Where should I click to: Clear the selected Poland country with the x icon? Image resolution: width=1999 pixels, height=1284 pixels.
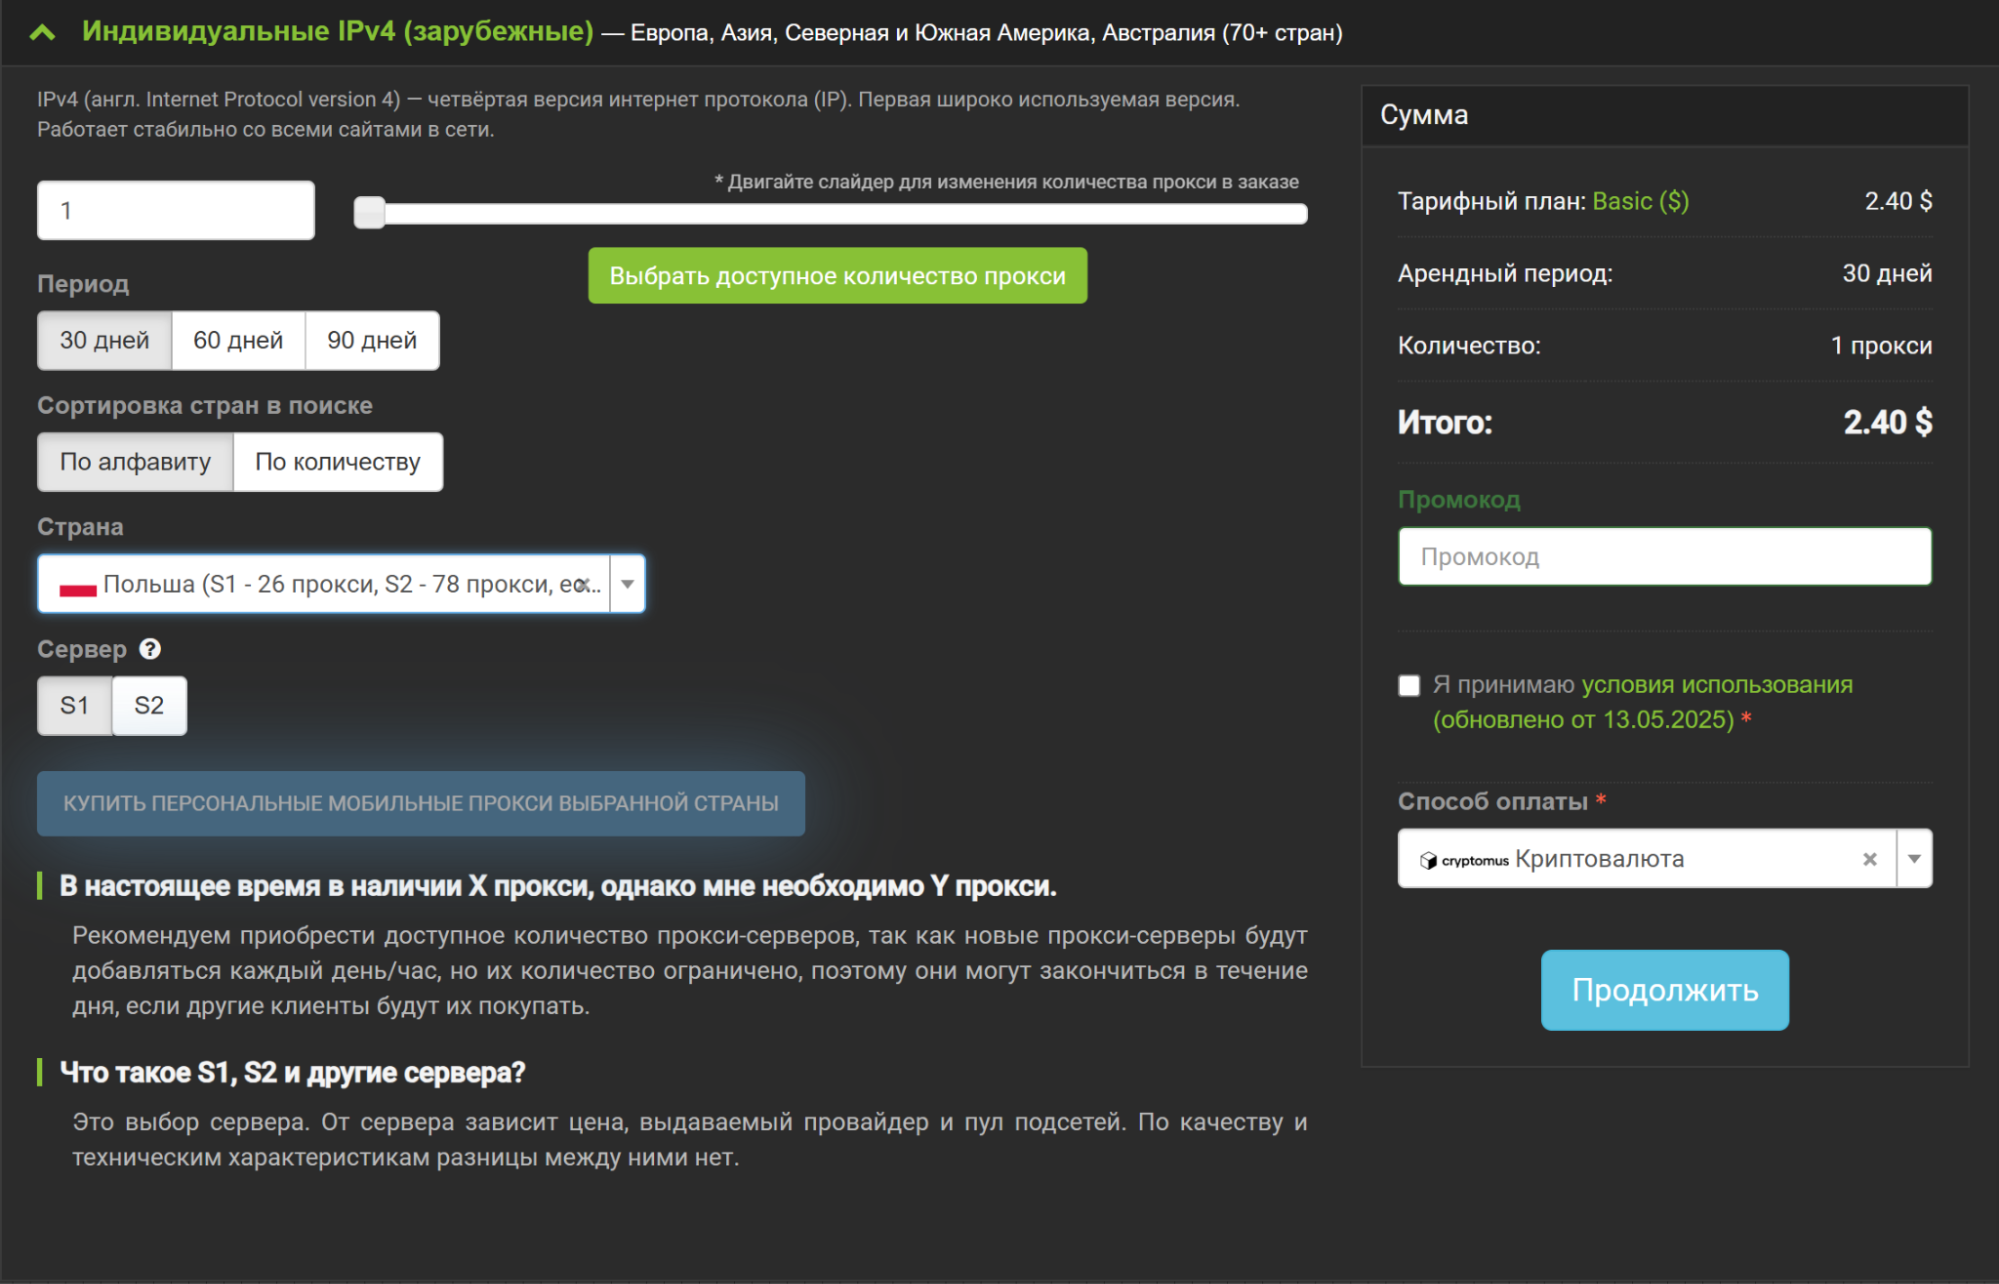(x=582, y=584)
